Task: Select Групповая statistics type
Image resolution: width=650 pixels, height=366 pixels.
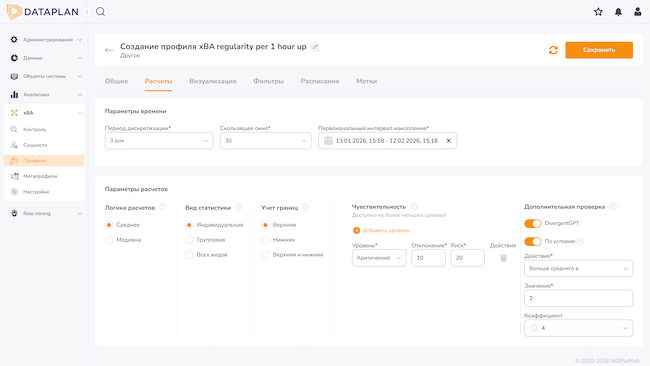Action: [x=189, y=240]
